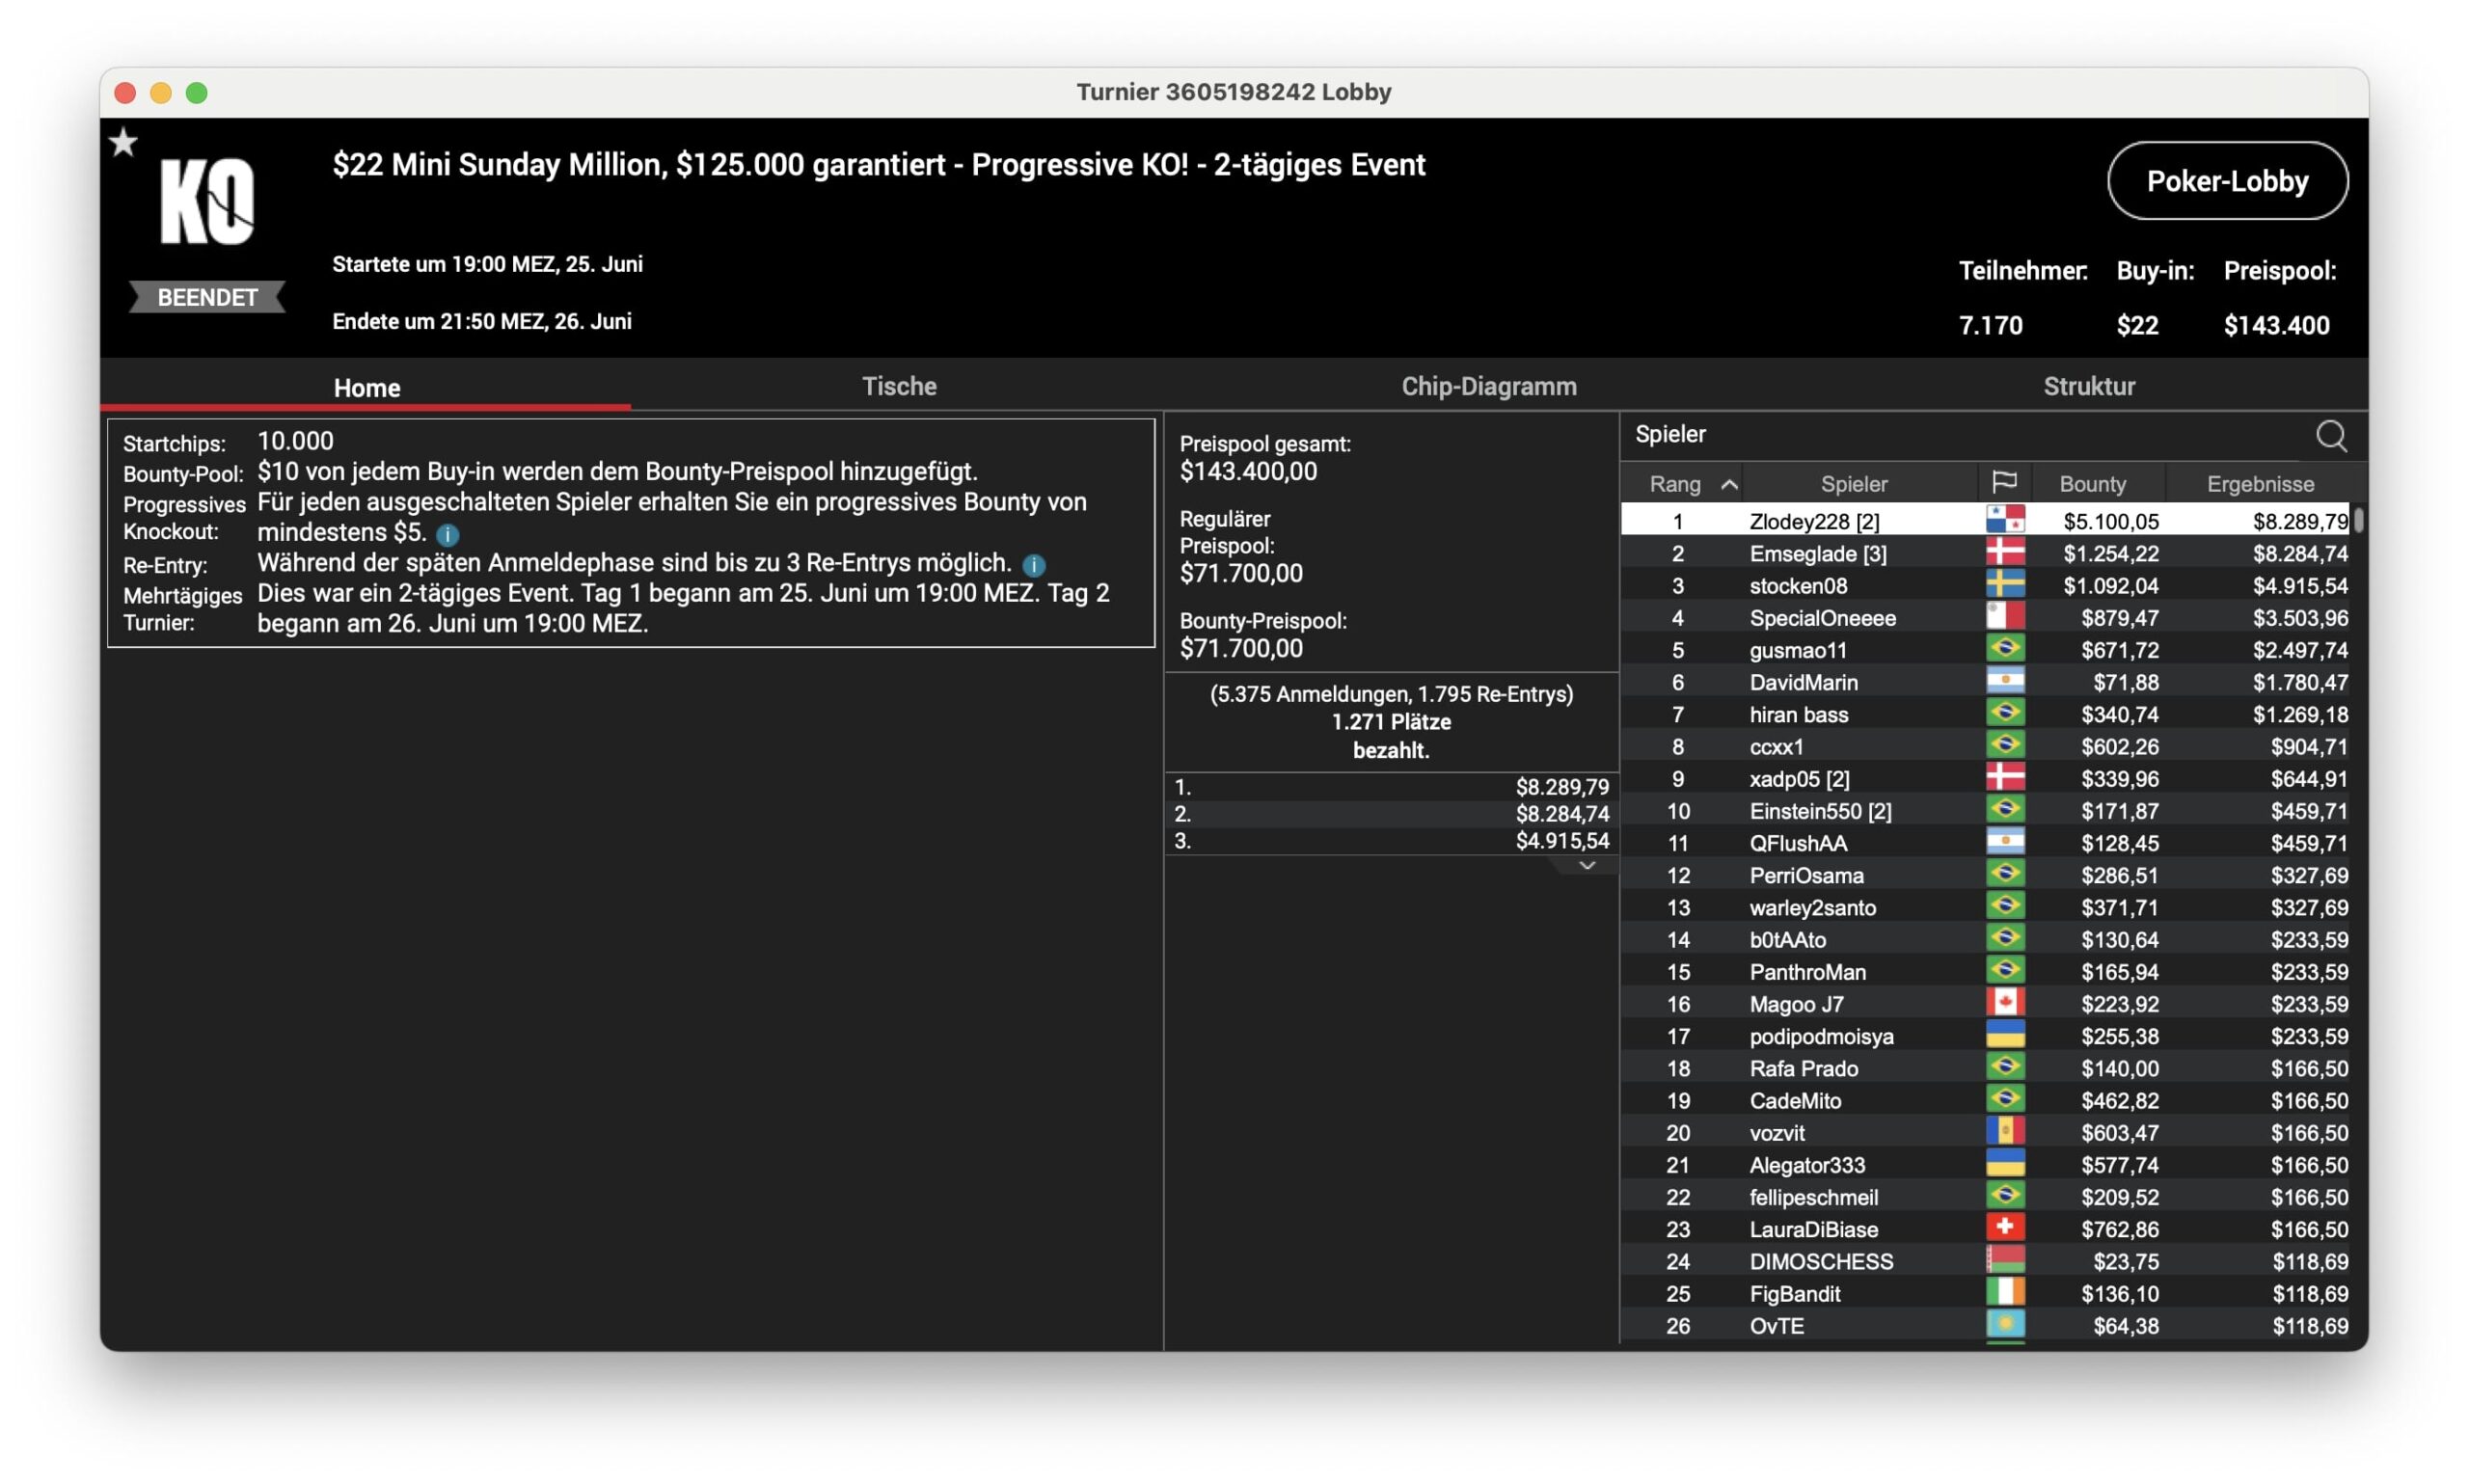Click Magoo J7's Canadian flag icon
The image size is (2469, 1484).
pos(2004,1003)
